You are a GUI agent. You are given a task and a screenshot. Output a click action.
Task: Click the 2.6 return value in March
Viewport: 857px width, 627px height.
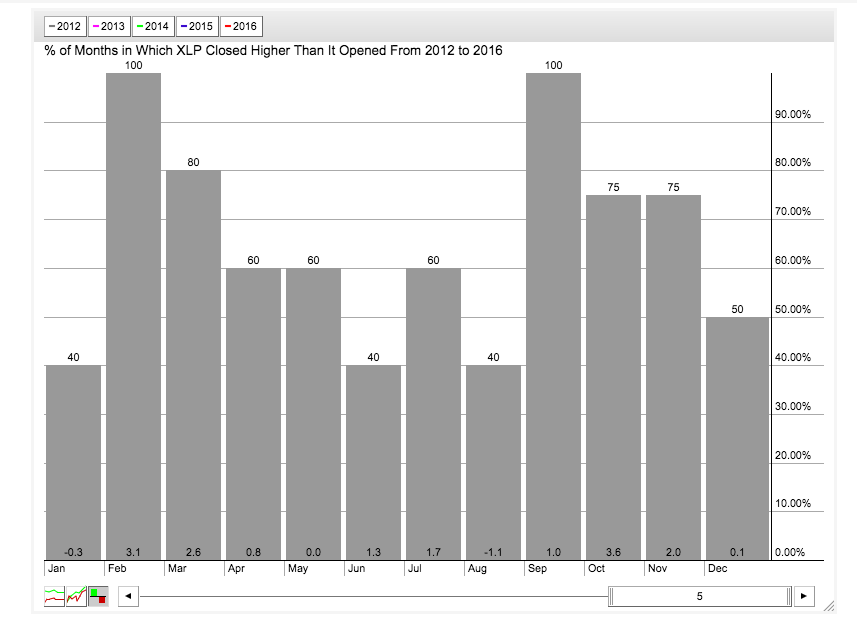click(x=193, y=552)
